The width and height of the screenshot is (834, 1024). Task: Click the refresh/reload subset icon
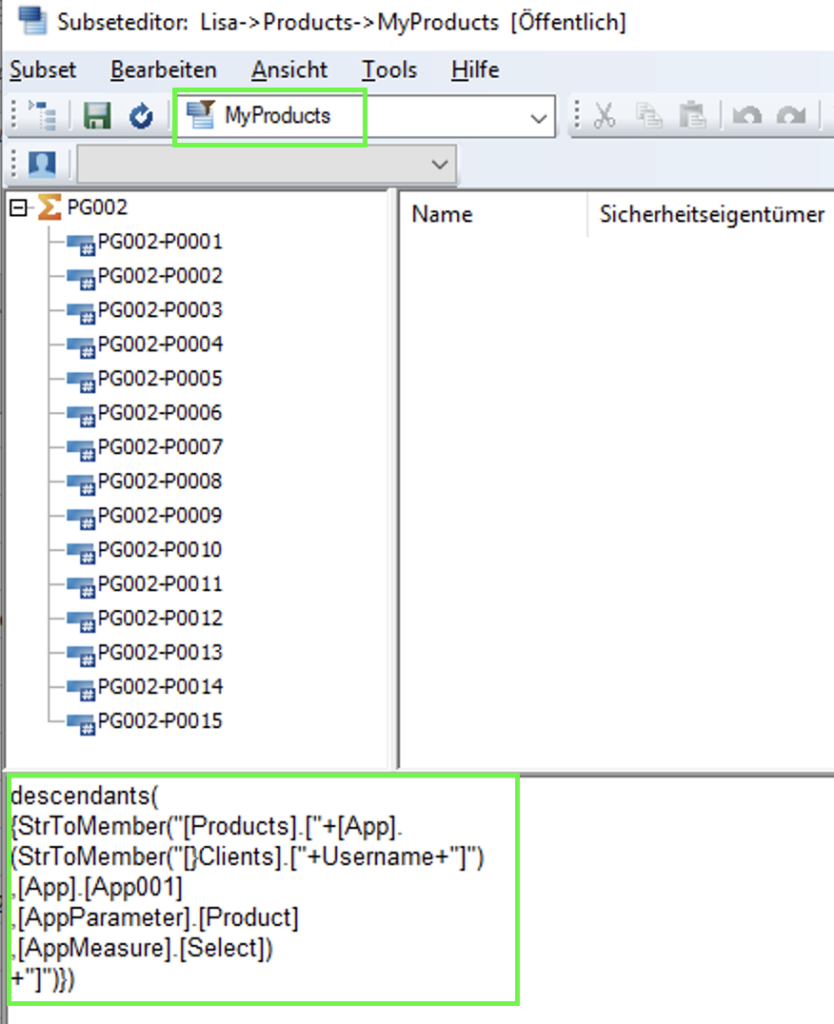pyautogui.click(x=141, y=116)
